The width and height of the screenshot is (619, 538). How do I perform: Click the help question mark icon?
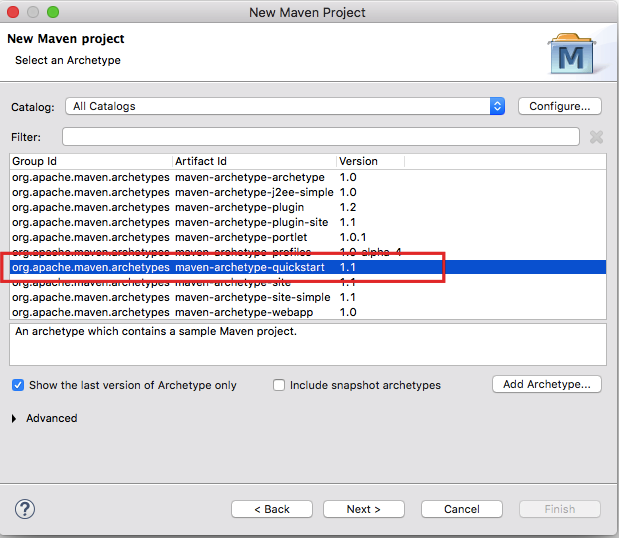[26, 508]
